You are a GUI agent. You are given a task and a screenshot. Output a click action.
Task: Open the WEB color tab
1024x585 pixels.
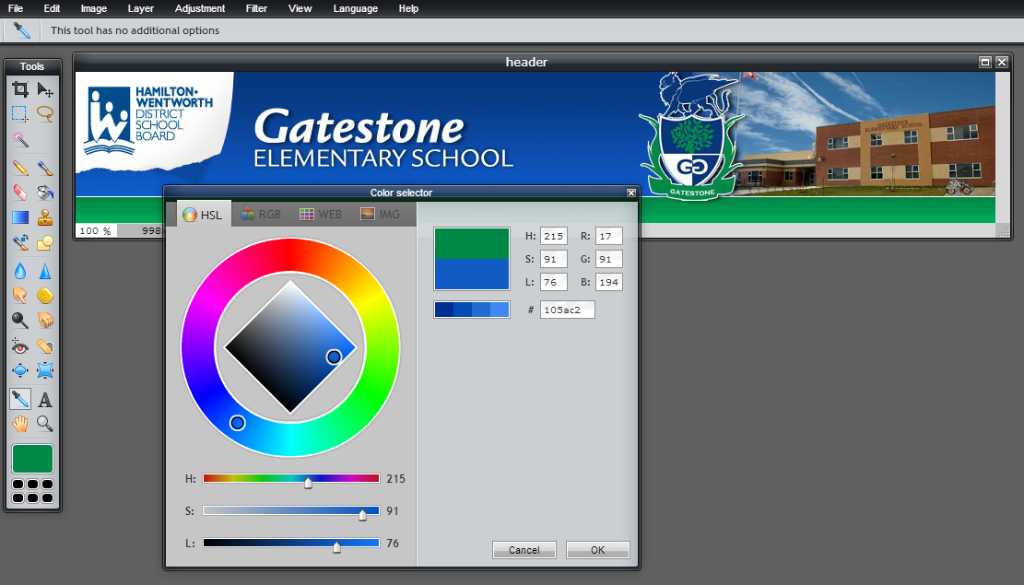320,214
